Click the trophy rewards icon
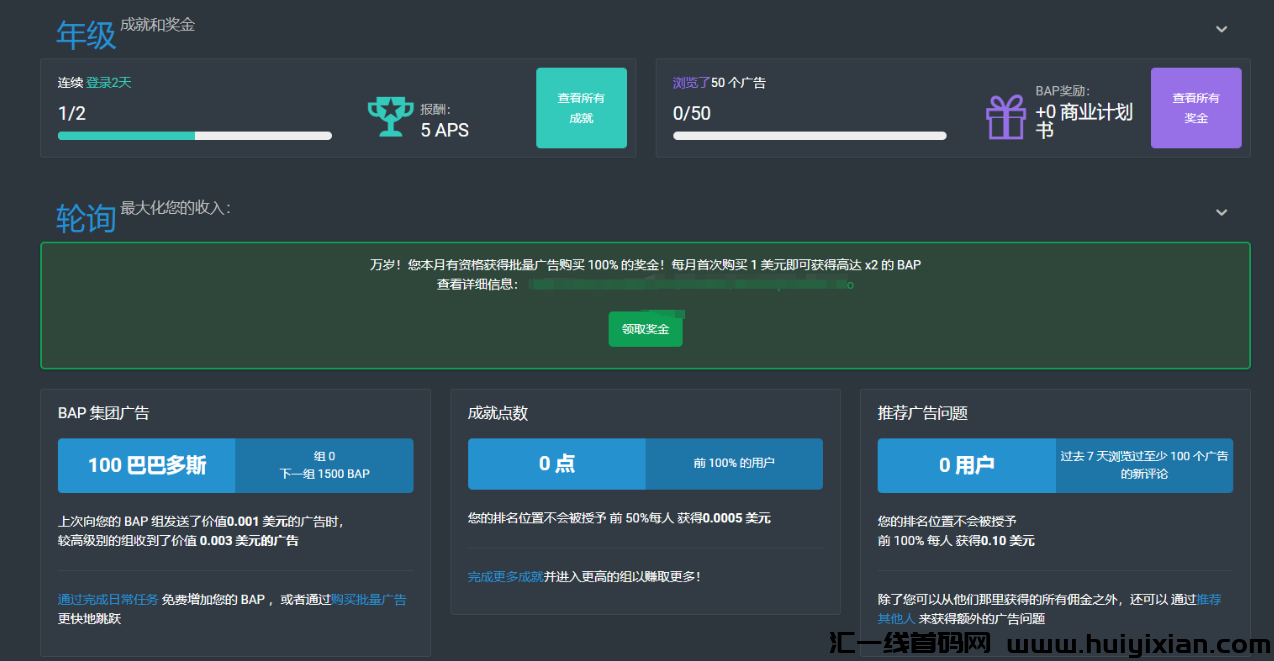The height and width of the screenshot is (661, 1274). pyautogui.click(x=390, y=116)
